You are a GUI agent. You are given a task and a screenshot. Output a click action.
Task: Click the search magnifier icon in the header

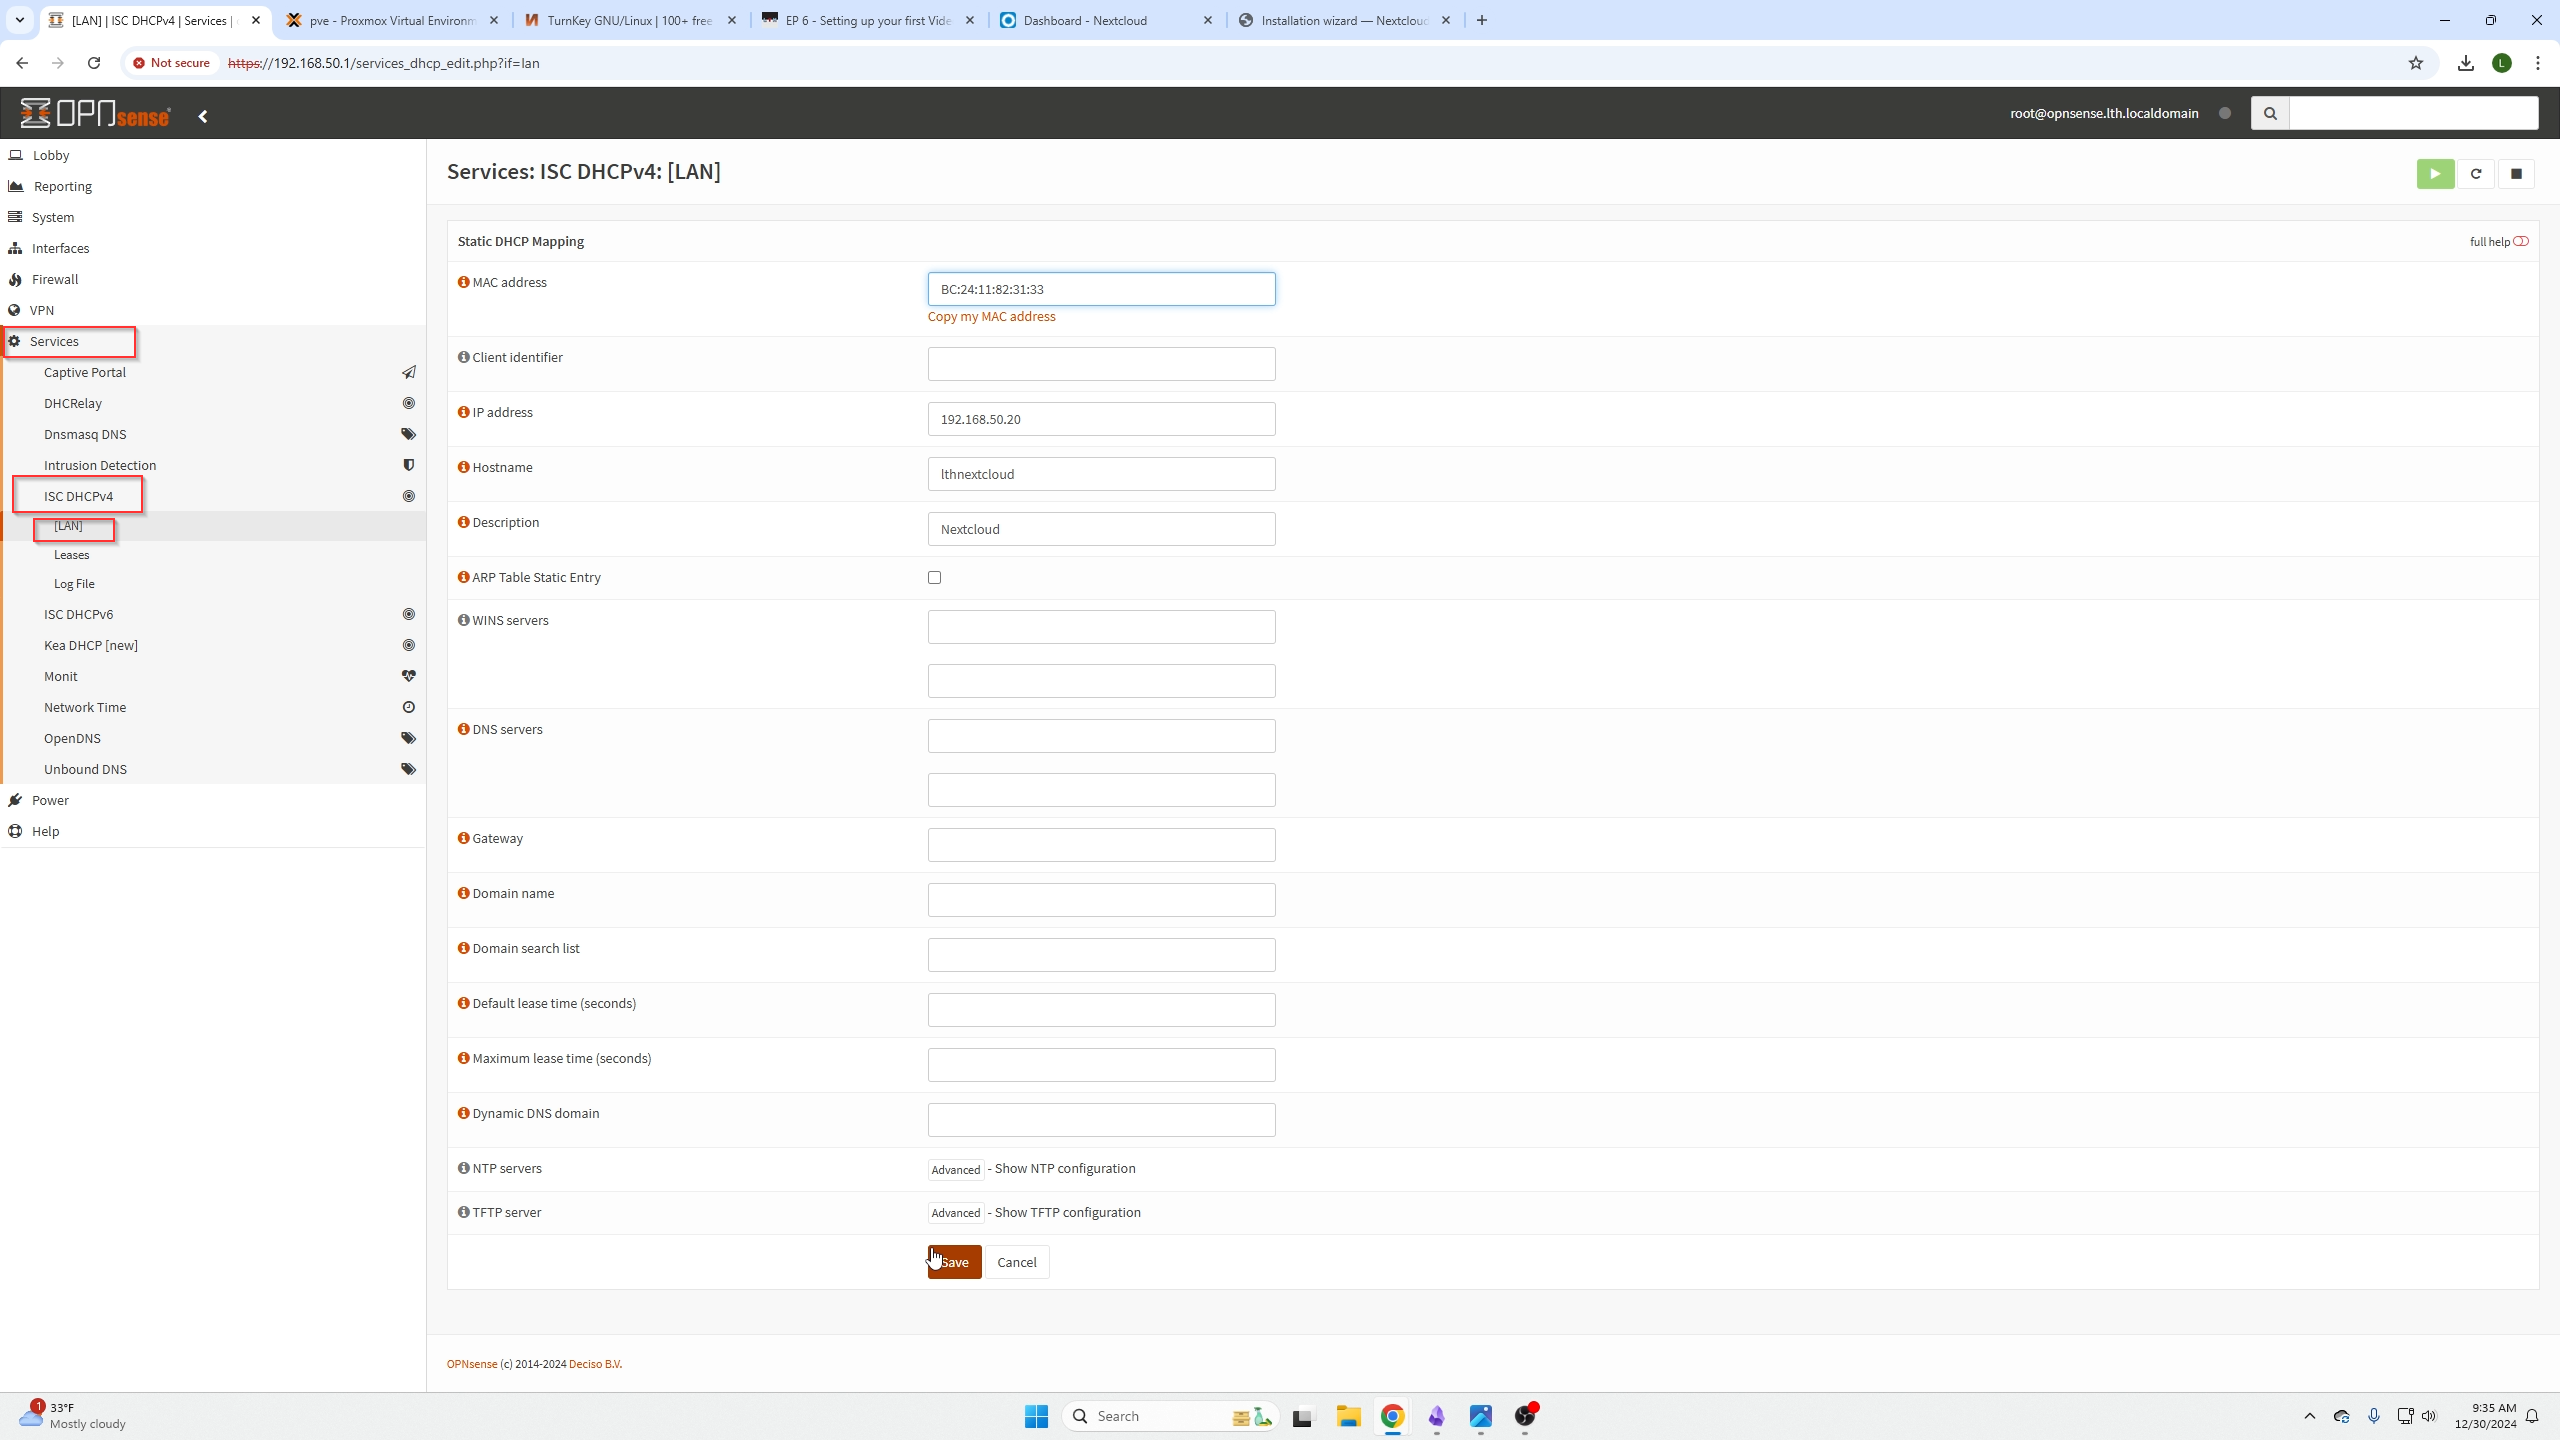click(2270, 113)
